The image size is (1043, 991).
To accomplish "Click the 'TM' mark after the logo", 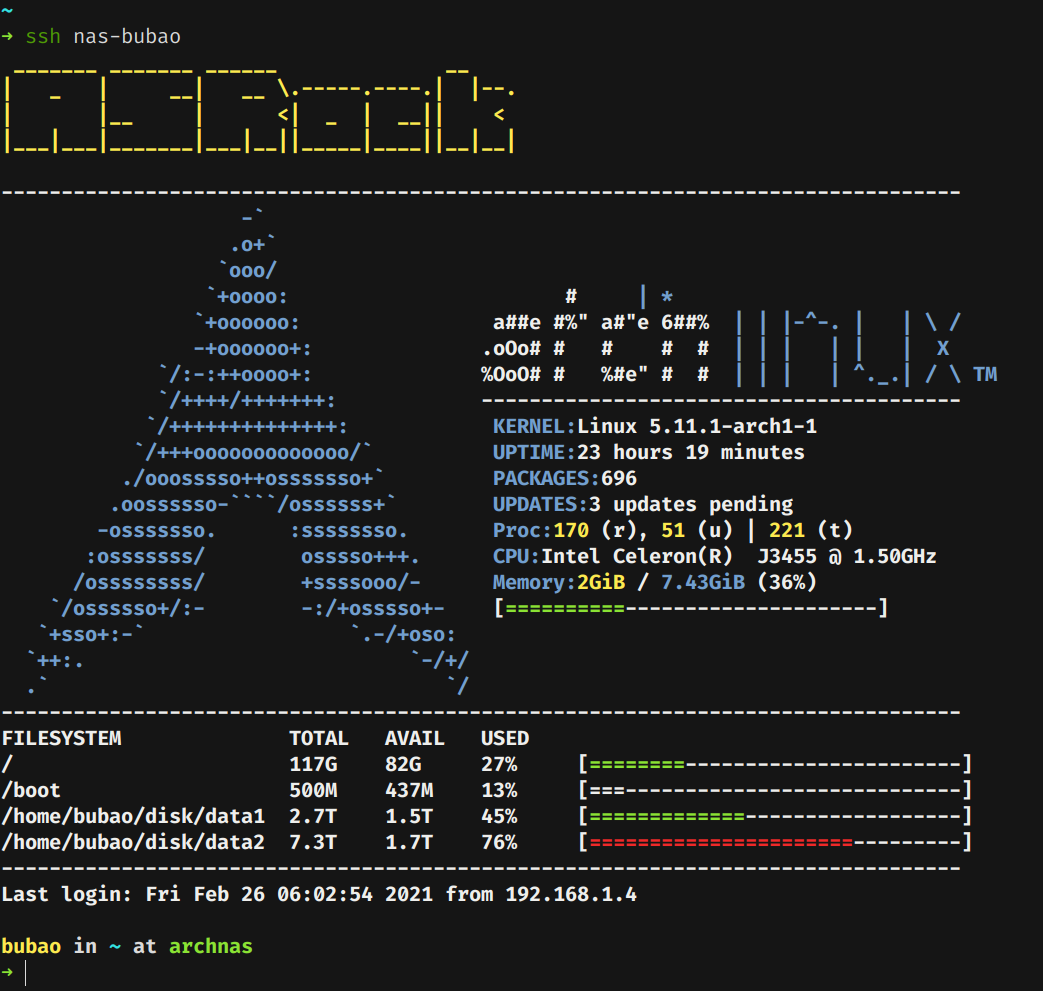I will point(985,374).
